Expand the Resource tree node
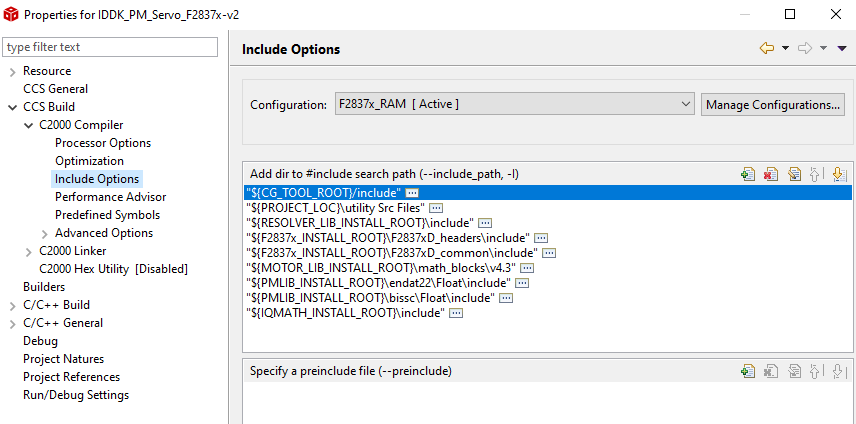This screenshot has width=856, height=424. tap(12, 71)
